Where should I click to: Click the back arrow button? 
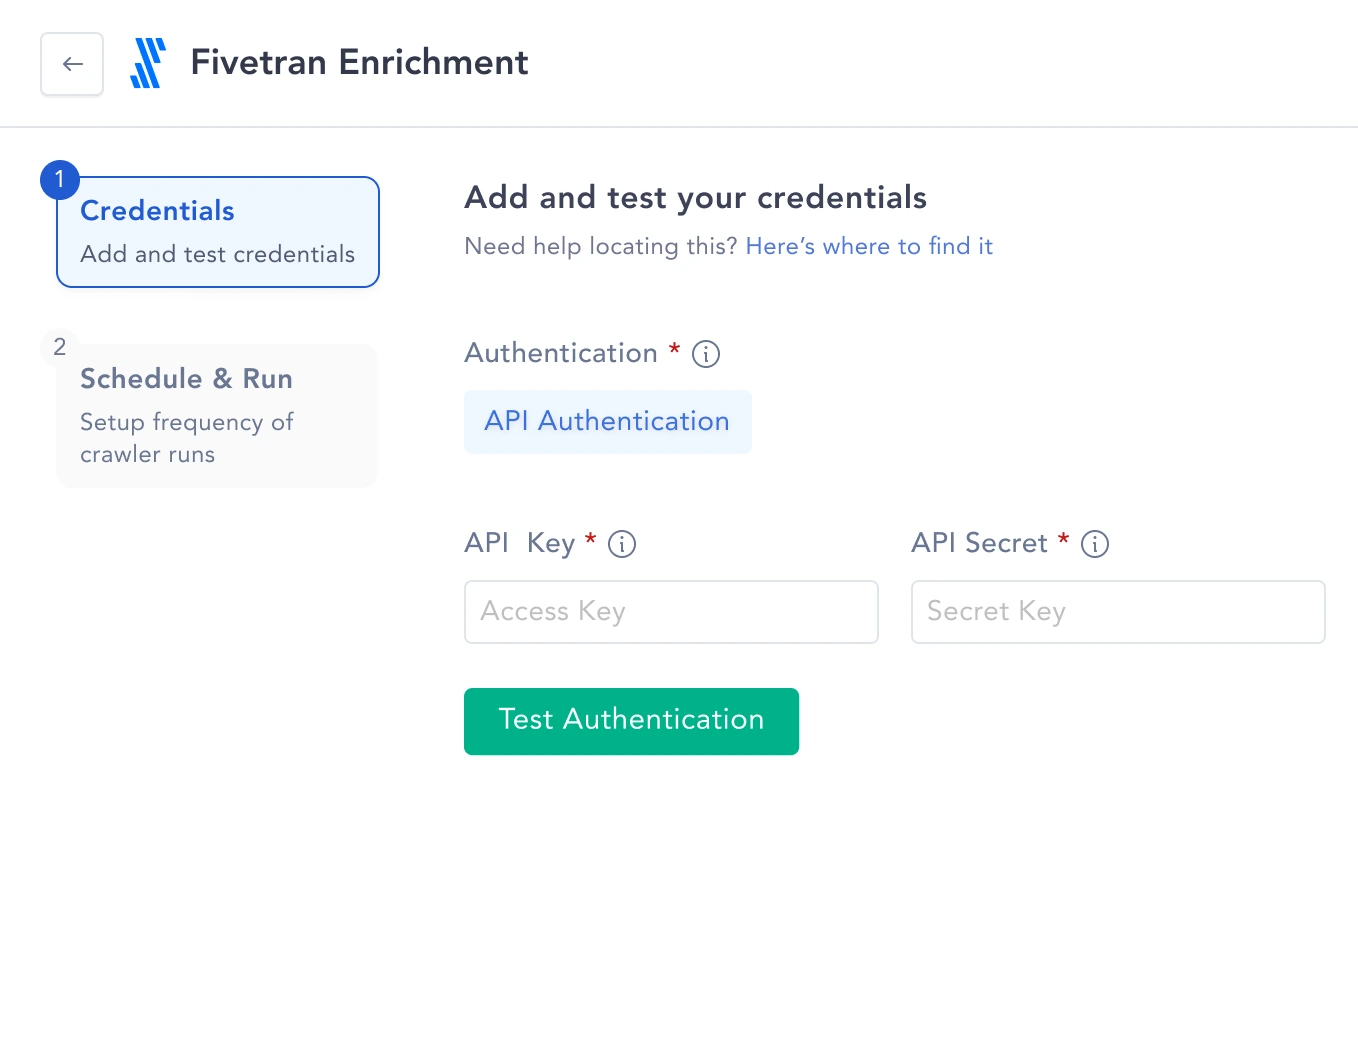[72, 64]
